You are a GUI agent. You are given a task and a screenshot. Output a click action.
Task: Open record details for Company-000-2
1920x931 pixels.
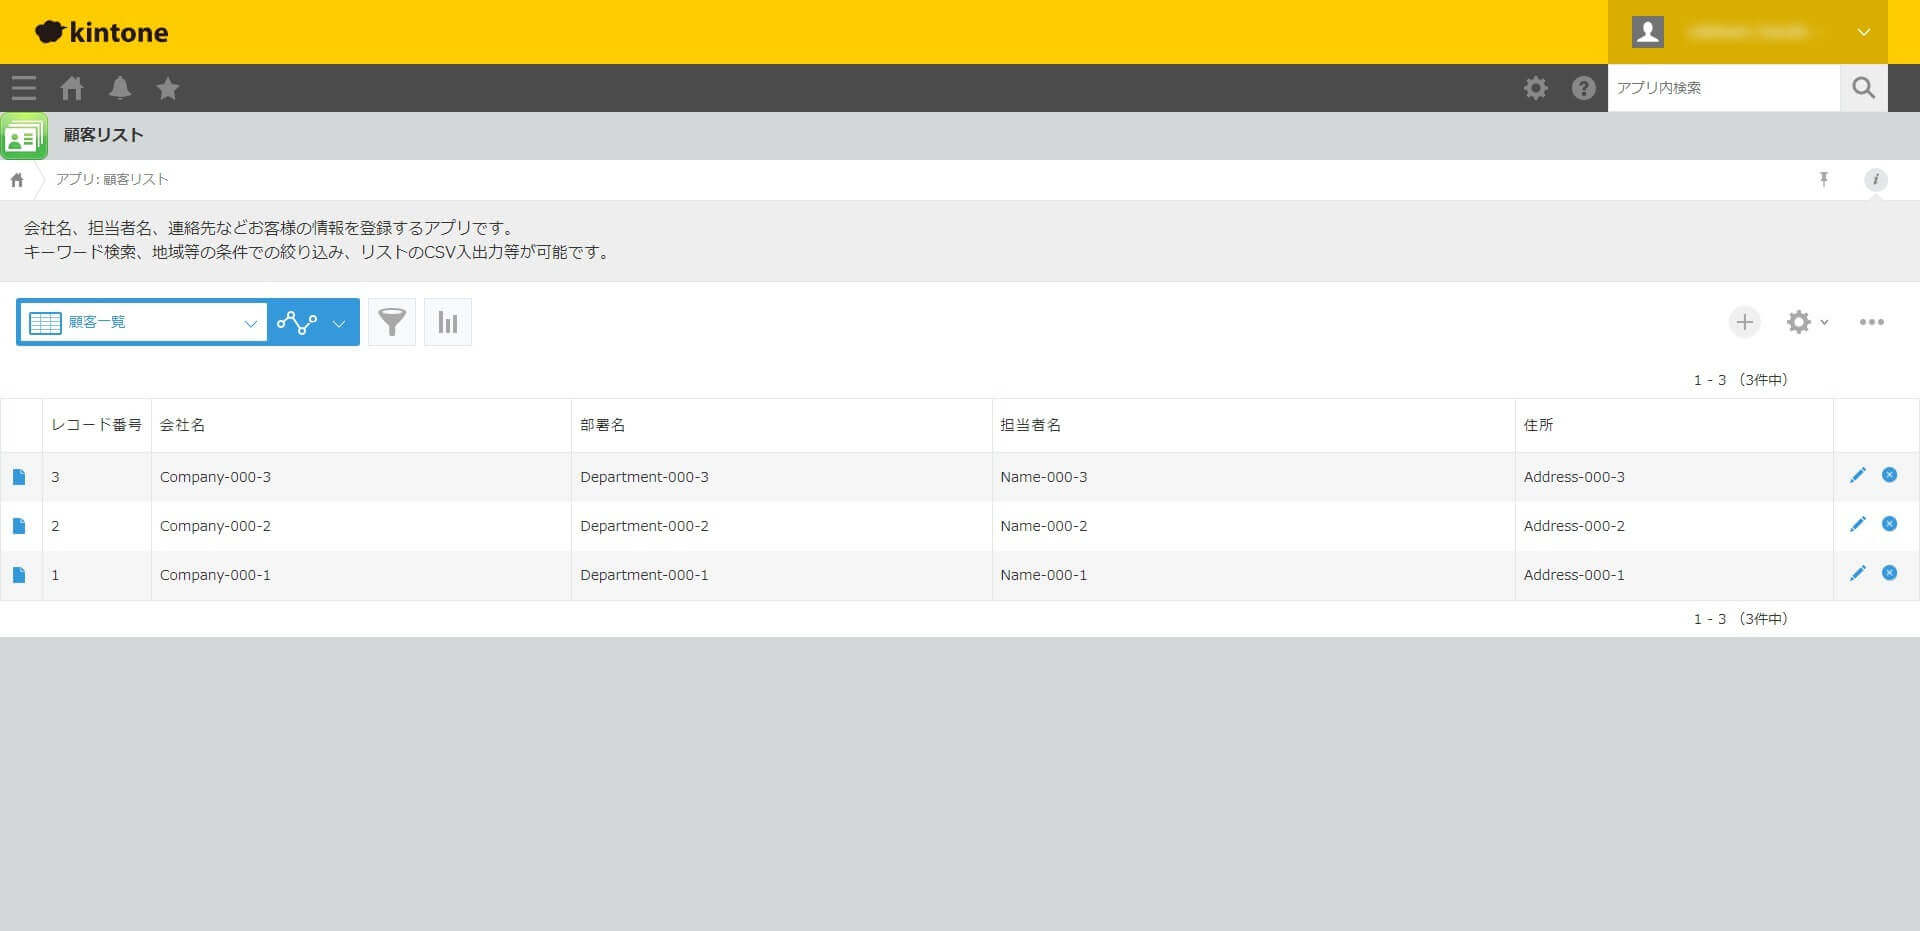coord(19,526)
